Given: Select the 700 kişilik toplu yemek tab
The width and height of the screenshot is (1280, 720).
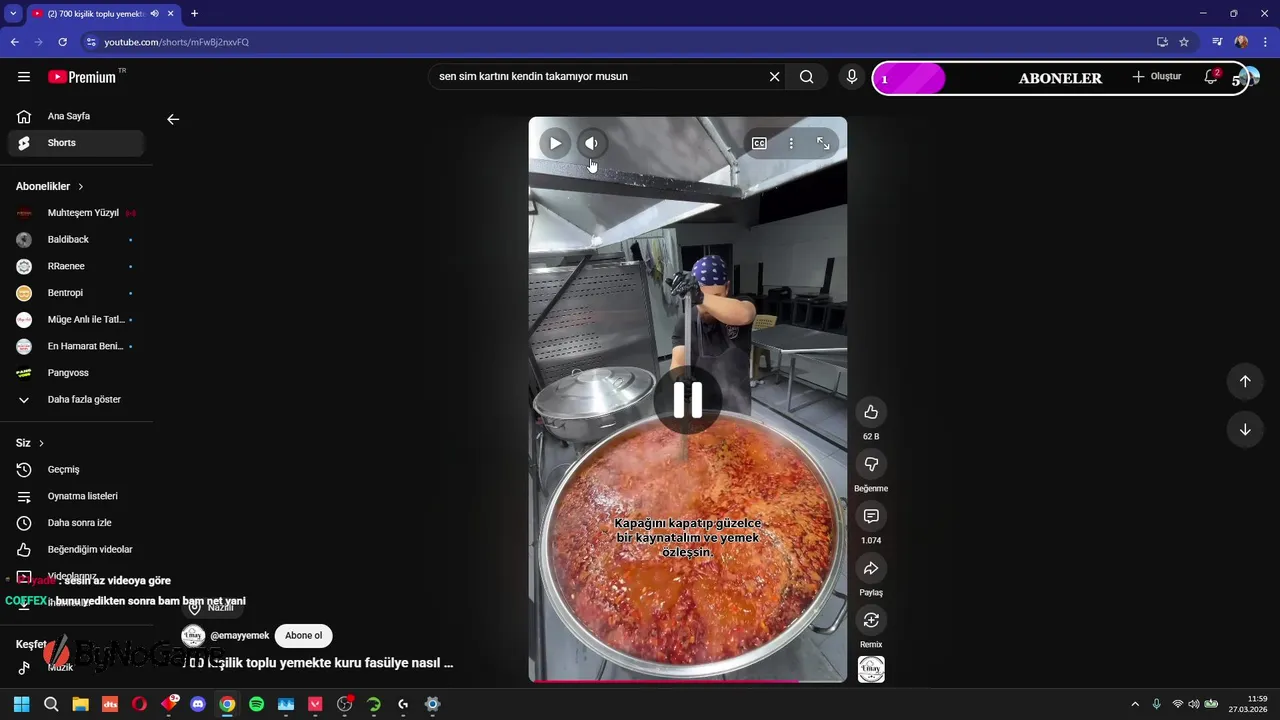Looking at the screenshot, I should 102,14.
